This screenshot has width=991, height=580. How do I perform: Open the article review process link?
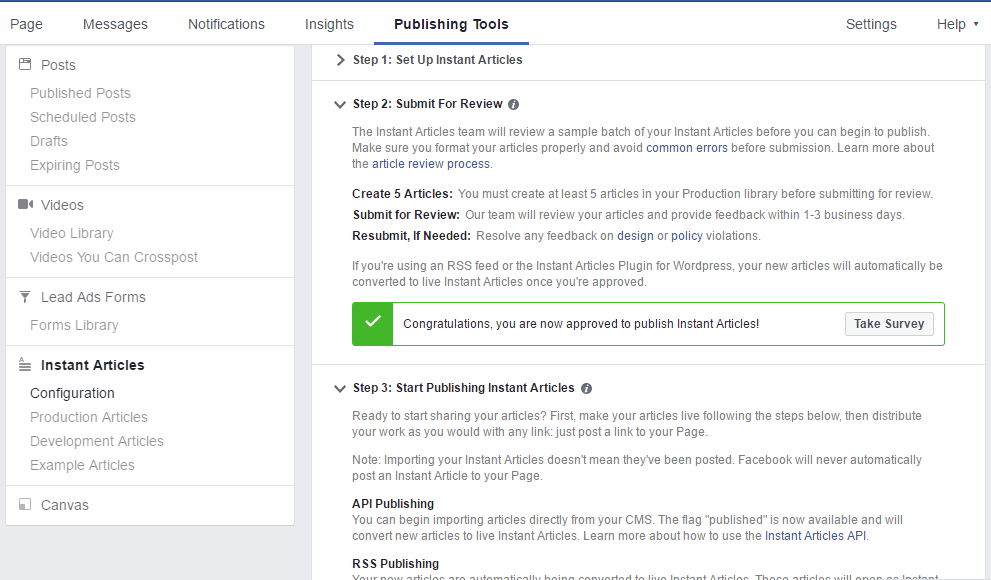pyautogui.click(x=430, y=164)
